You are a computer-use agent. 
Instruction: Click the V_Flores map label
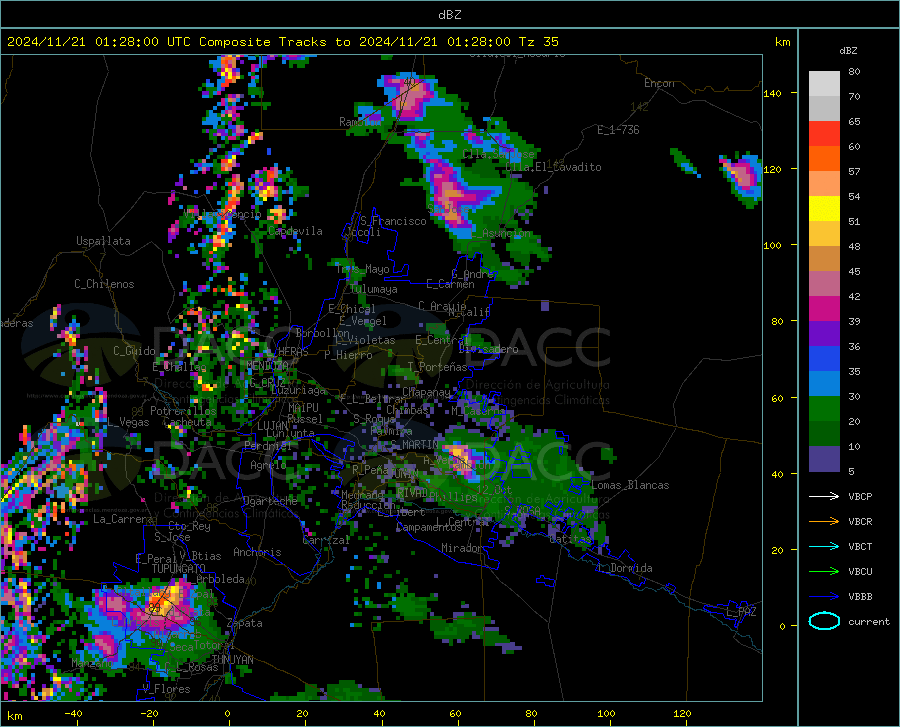[166, 689]
